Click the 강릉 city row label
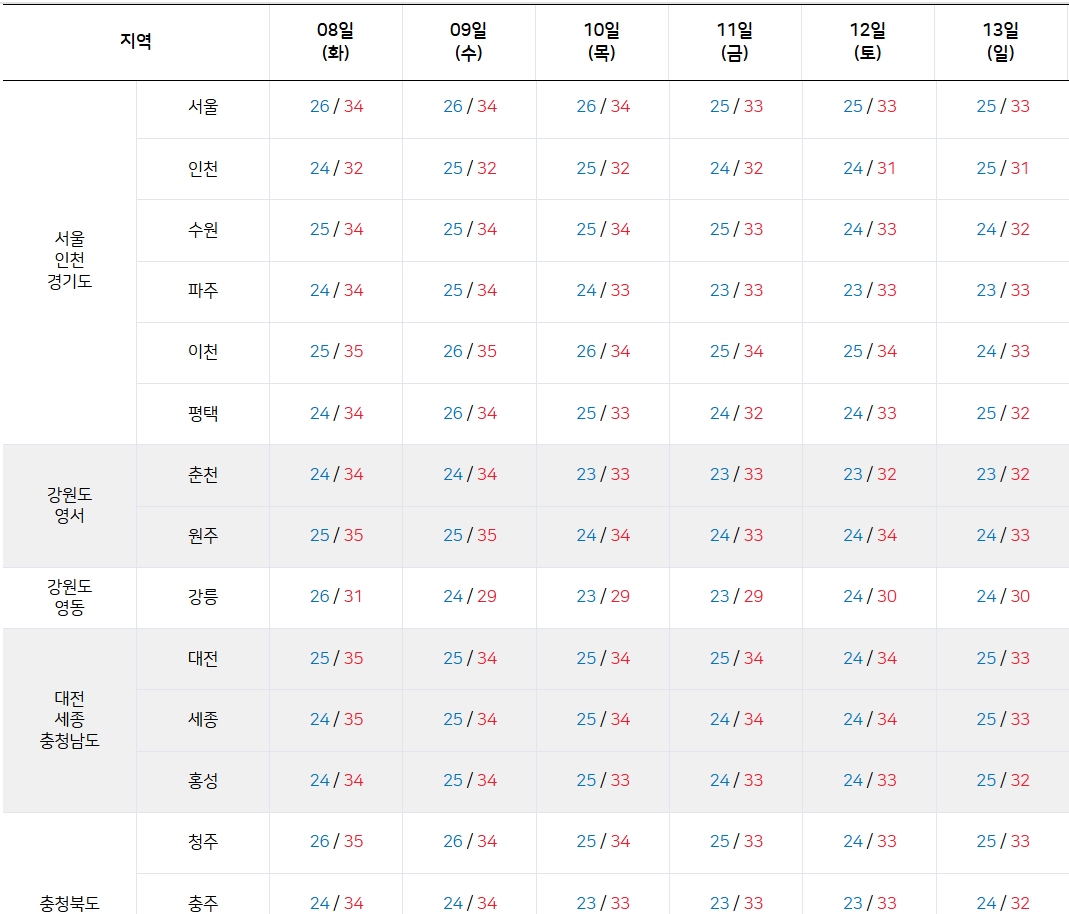The height and width of the screenshot is (914, 1069). 202,597
